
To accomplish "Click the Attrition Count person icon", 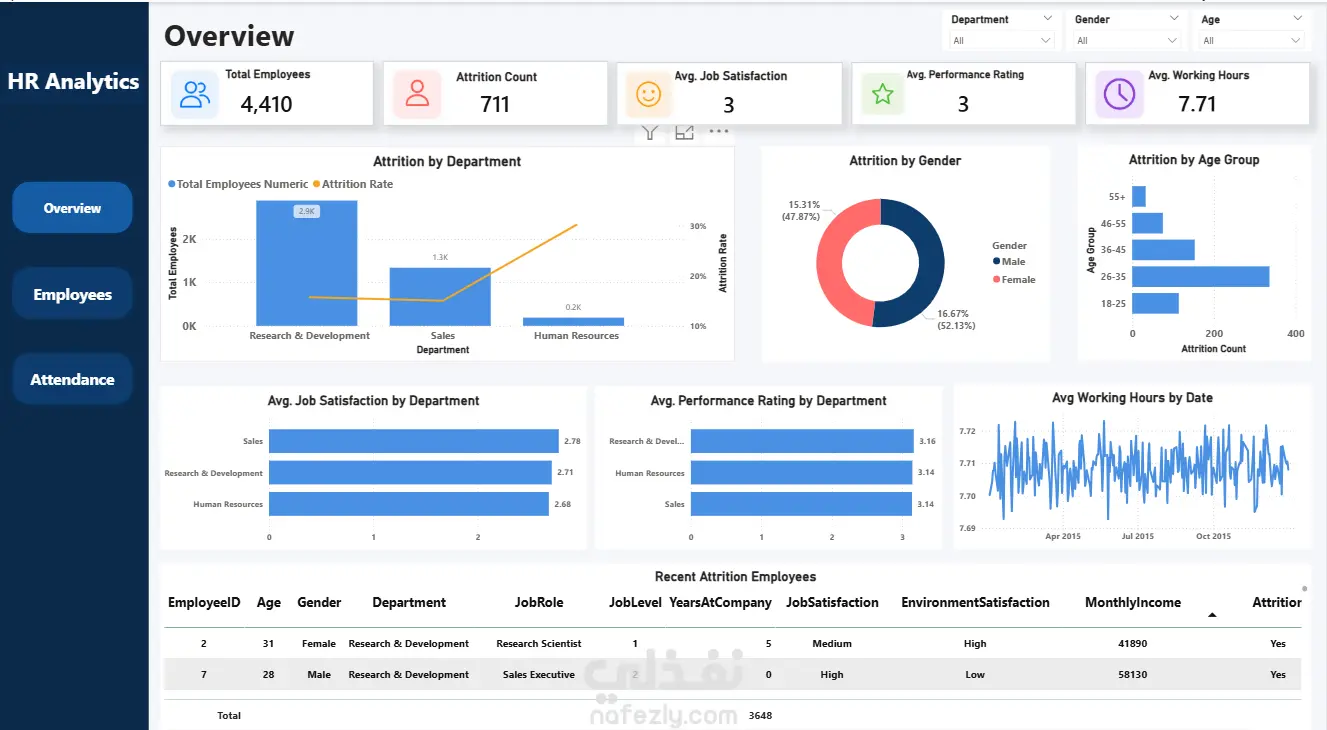I will coord(417,94).
